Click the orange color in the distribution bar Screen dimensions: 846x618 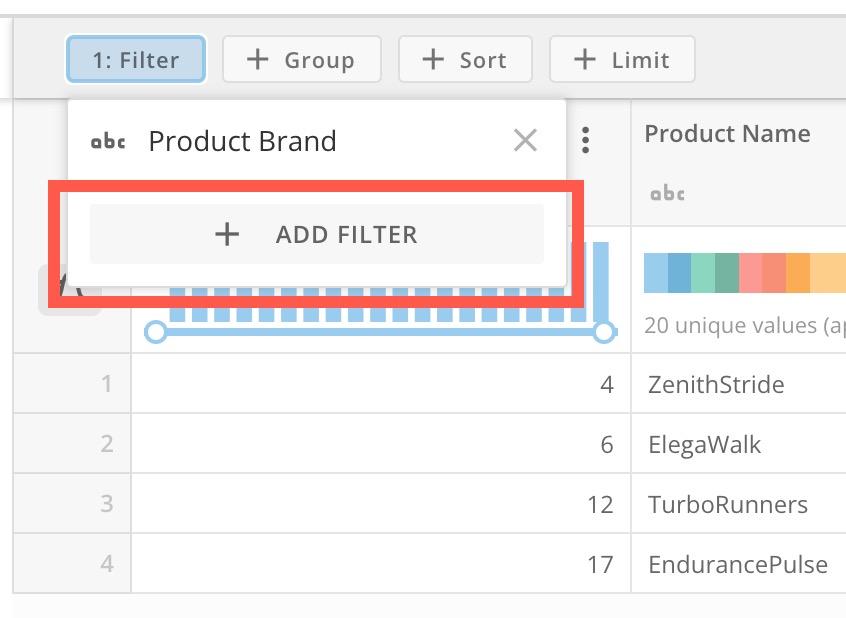[x=797, y=273]
